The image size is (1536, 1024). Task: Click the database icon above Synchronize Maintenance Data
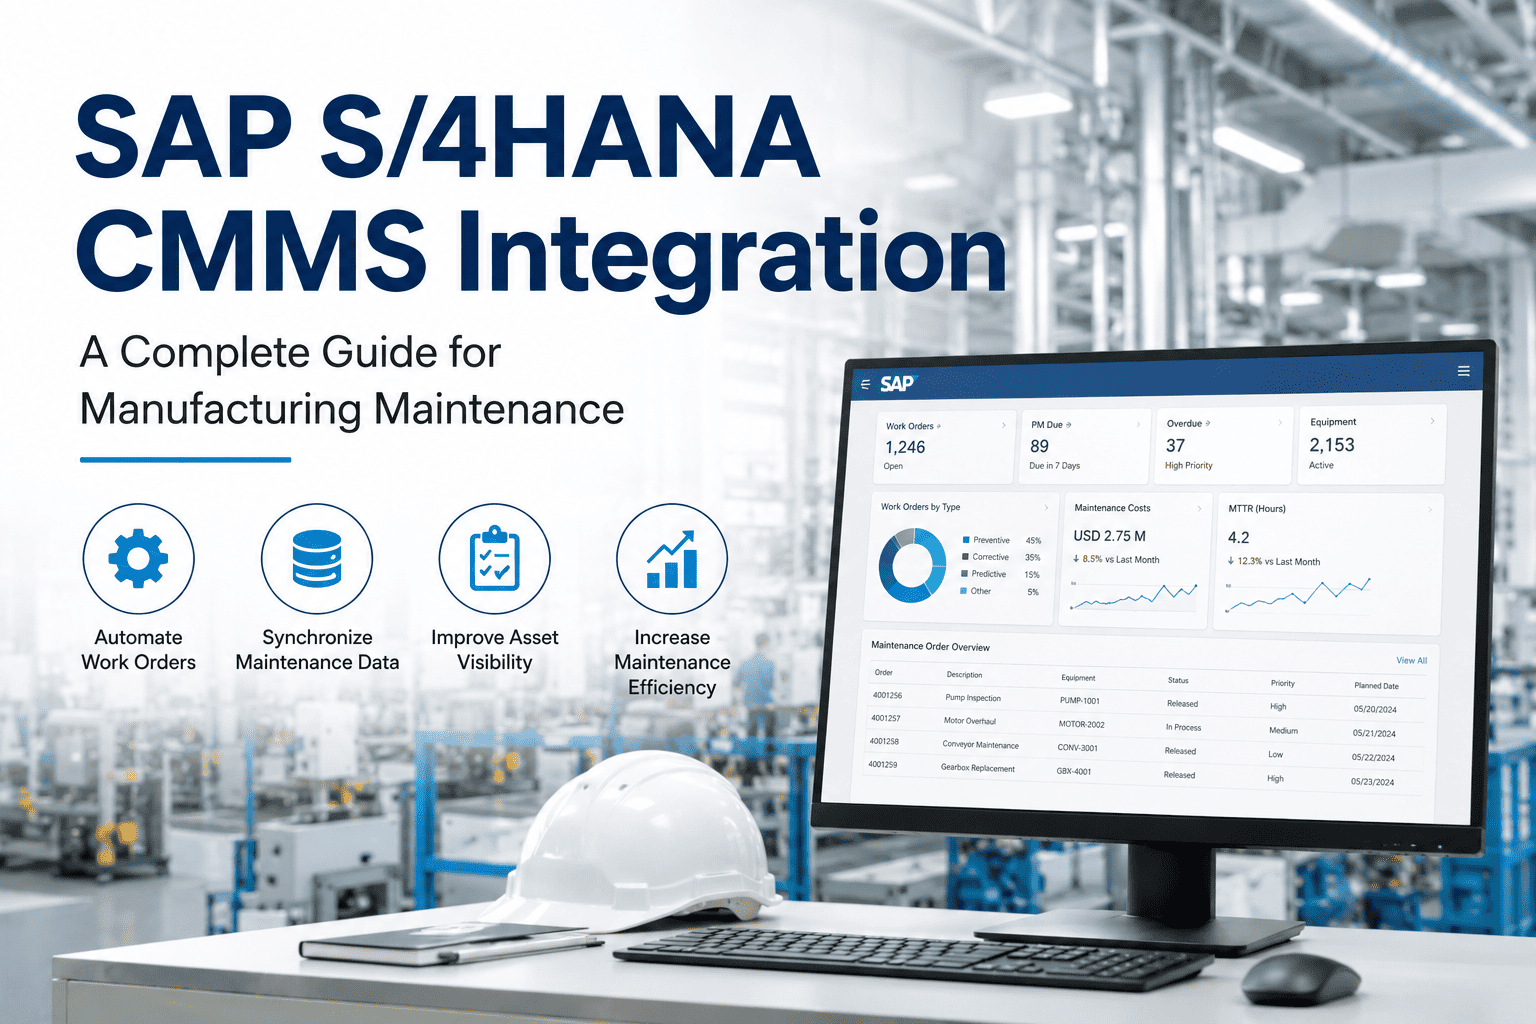(x=317, y=558)
